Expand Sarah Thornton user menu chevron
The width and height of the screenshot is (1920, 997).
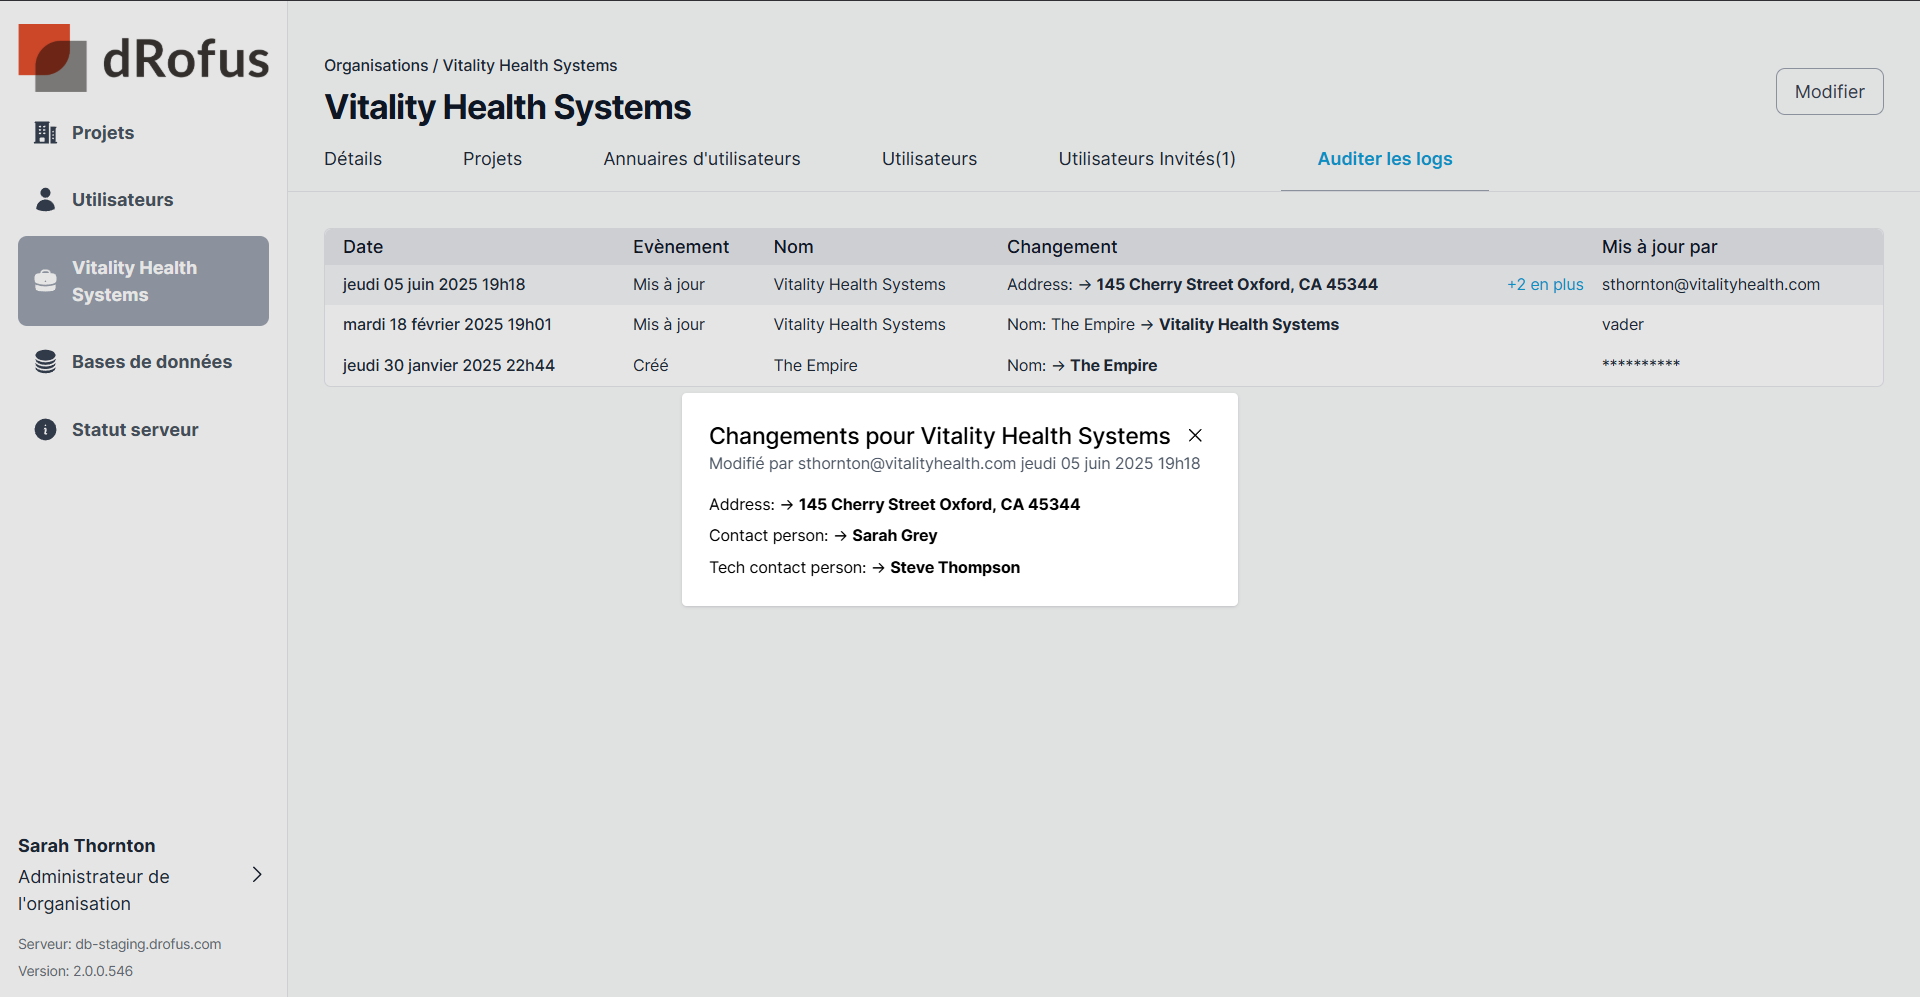(x=257, y=875)
